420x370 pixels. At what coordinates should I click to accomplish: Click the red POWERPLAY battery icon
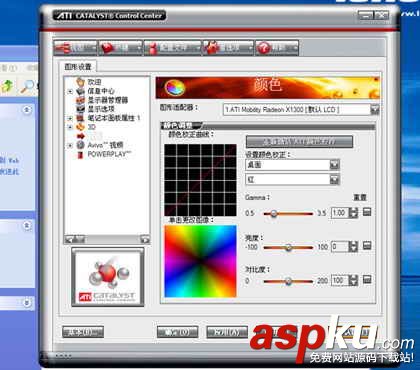(x=80, y=154)
